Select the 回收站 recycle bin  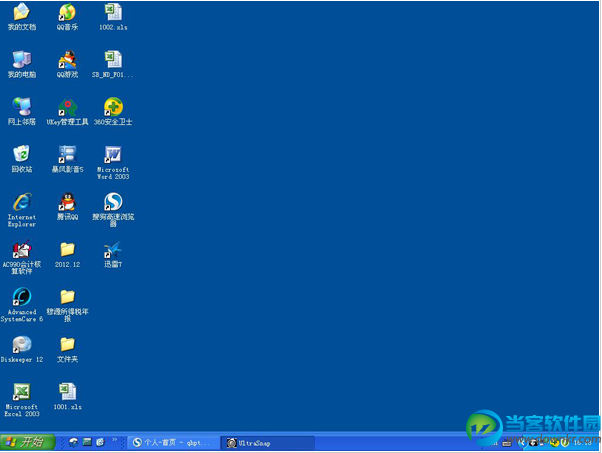[22, 159]
